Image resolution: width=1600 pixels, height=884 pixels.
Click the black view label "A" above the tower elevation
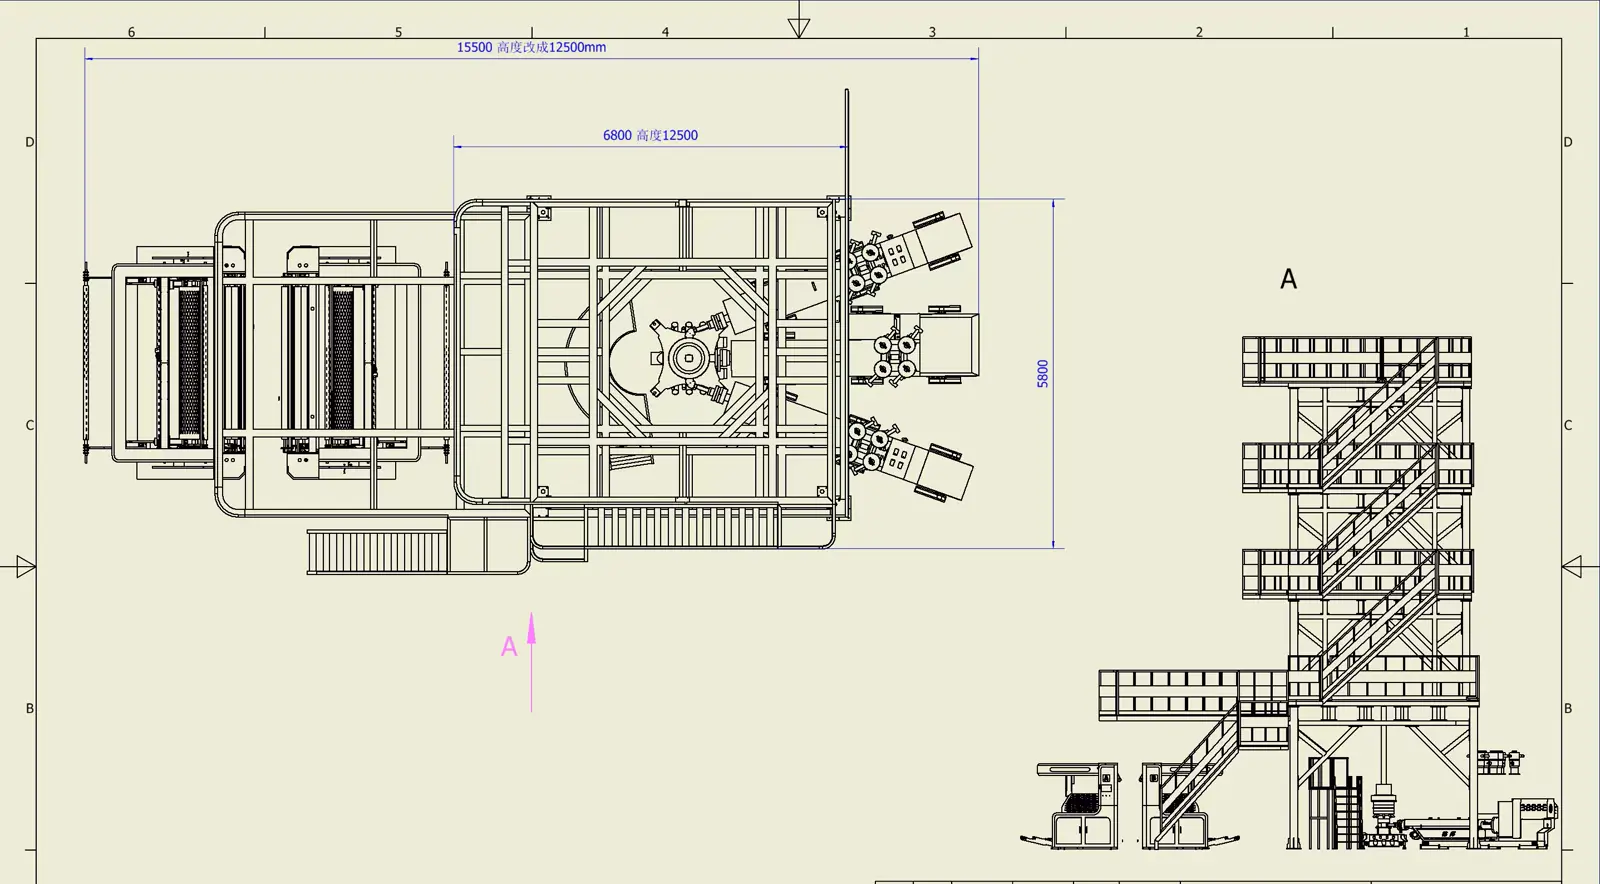pyautogui.click(x=1289, y=279)
